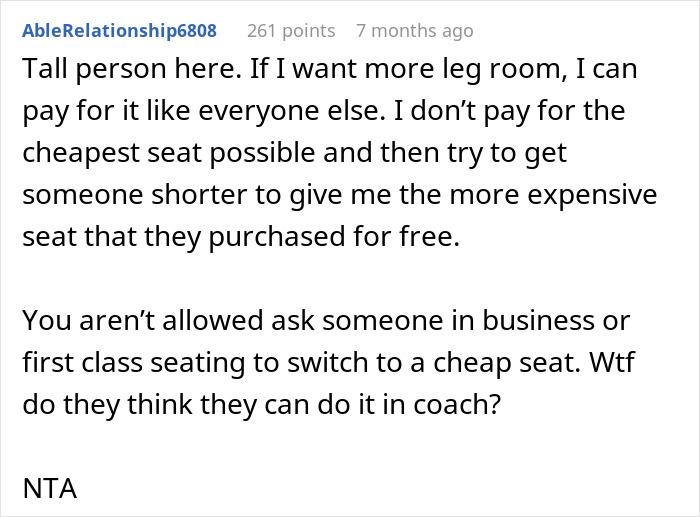The width and height of the screenshot is (700, 517).
Task: Click the opening words 'Tall person here'
Action: click(x=106, y=70)
